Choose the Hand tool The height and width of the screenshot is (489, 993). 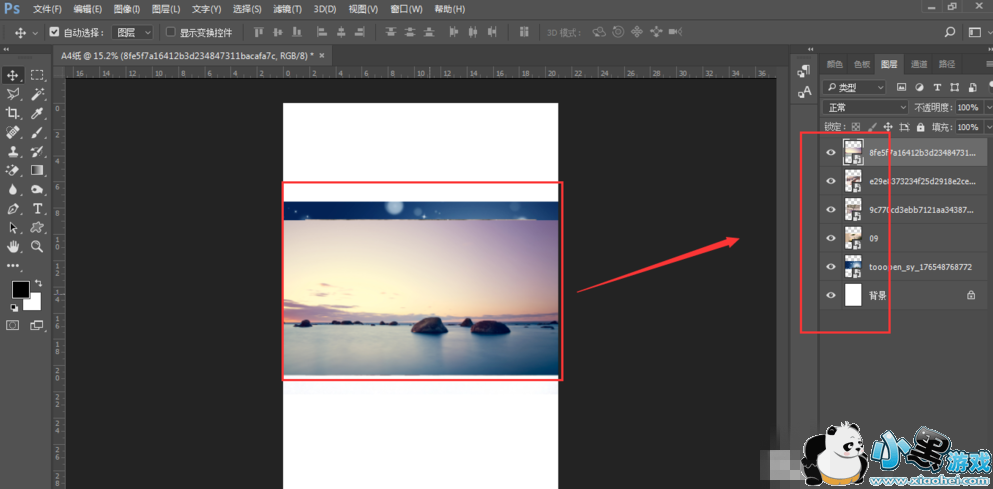(13, 246)
